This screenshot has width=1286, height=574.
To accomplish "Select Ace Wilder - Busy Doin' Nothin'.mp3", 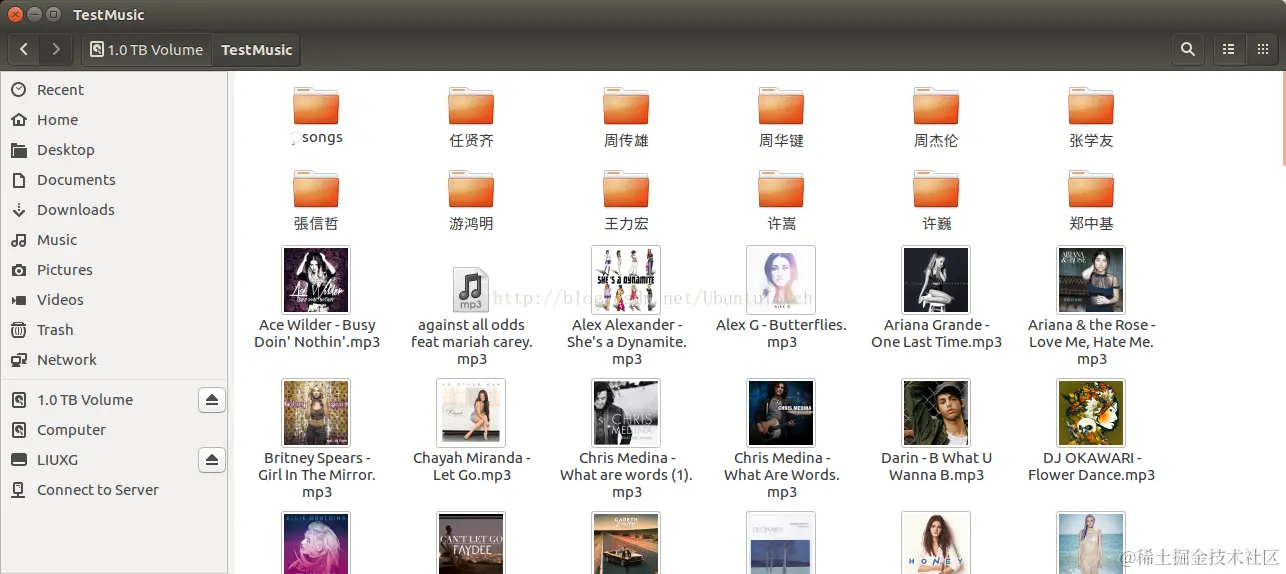I will point(316,298).
